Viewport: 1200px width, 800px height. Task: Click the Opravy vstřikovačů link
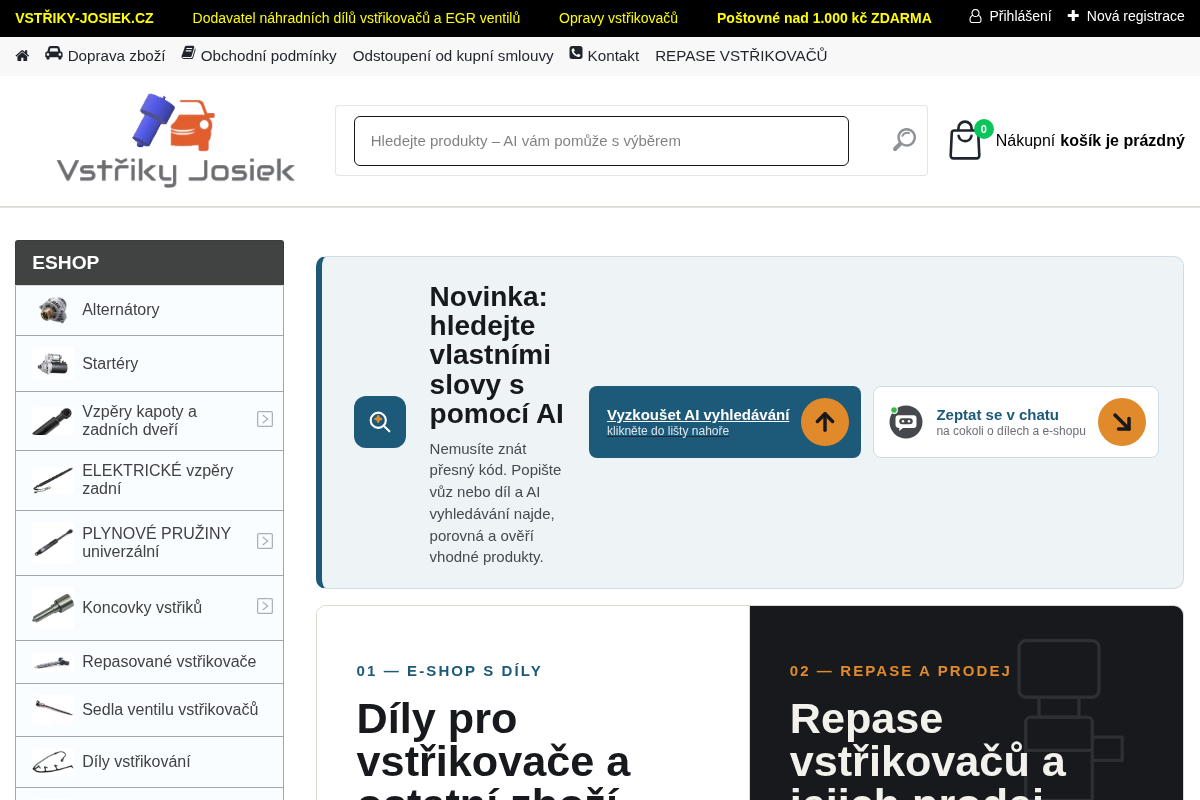point(618,18)
